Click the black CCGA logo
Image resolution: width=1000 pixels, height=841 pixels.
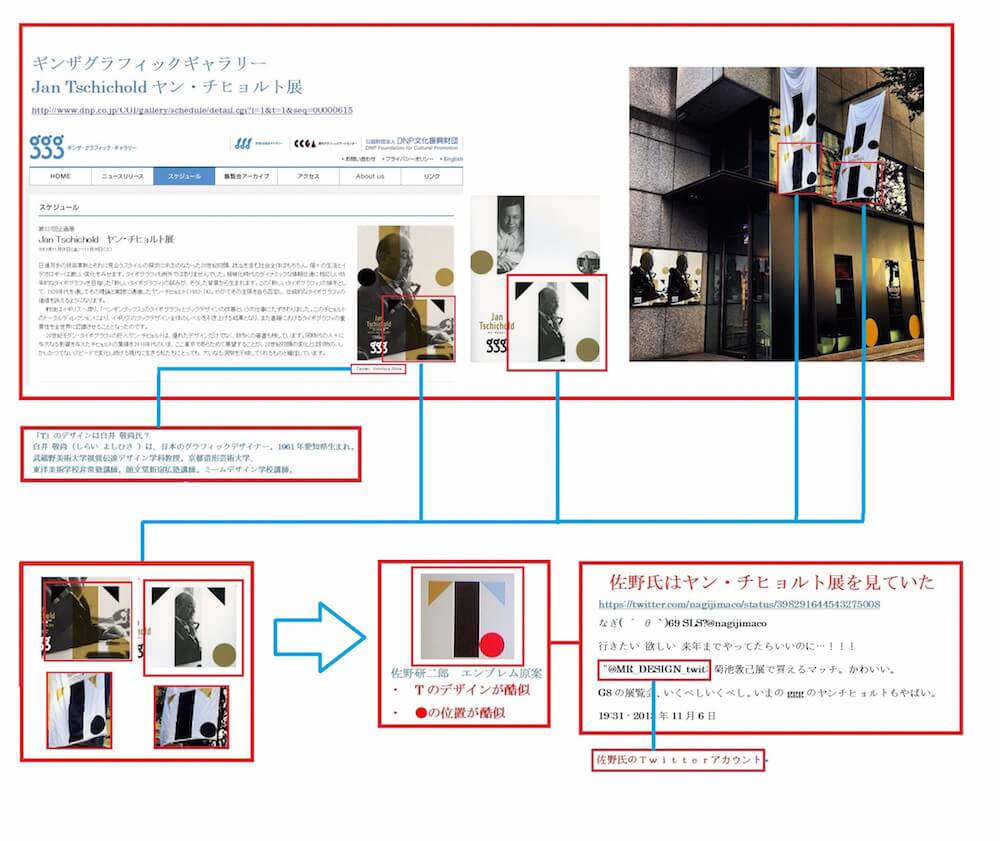324,143
